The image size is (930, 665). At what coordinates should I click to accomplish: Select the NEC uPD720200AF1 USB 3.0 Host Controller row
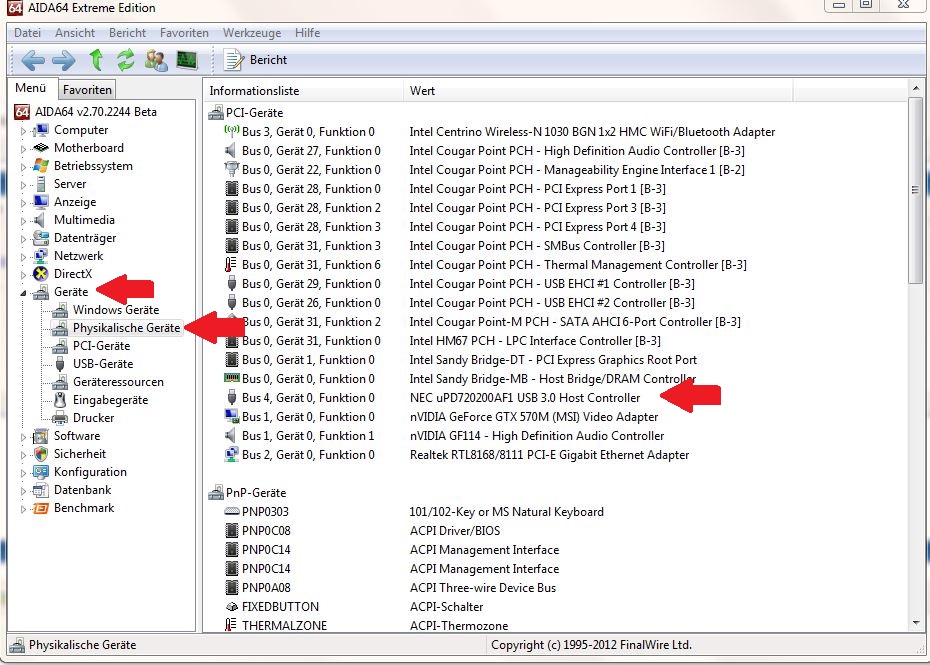[x=525, y=398]
